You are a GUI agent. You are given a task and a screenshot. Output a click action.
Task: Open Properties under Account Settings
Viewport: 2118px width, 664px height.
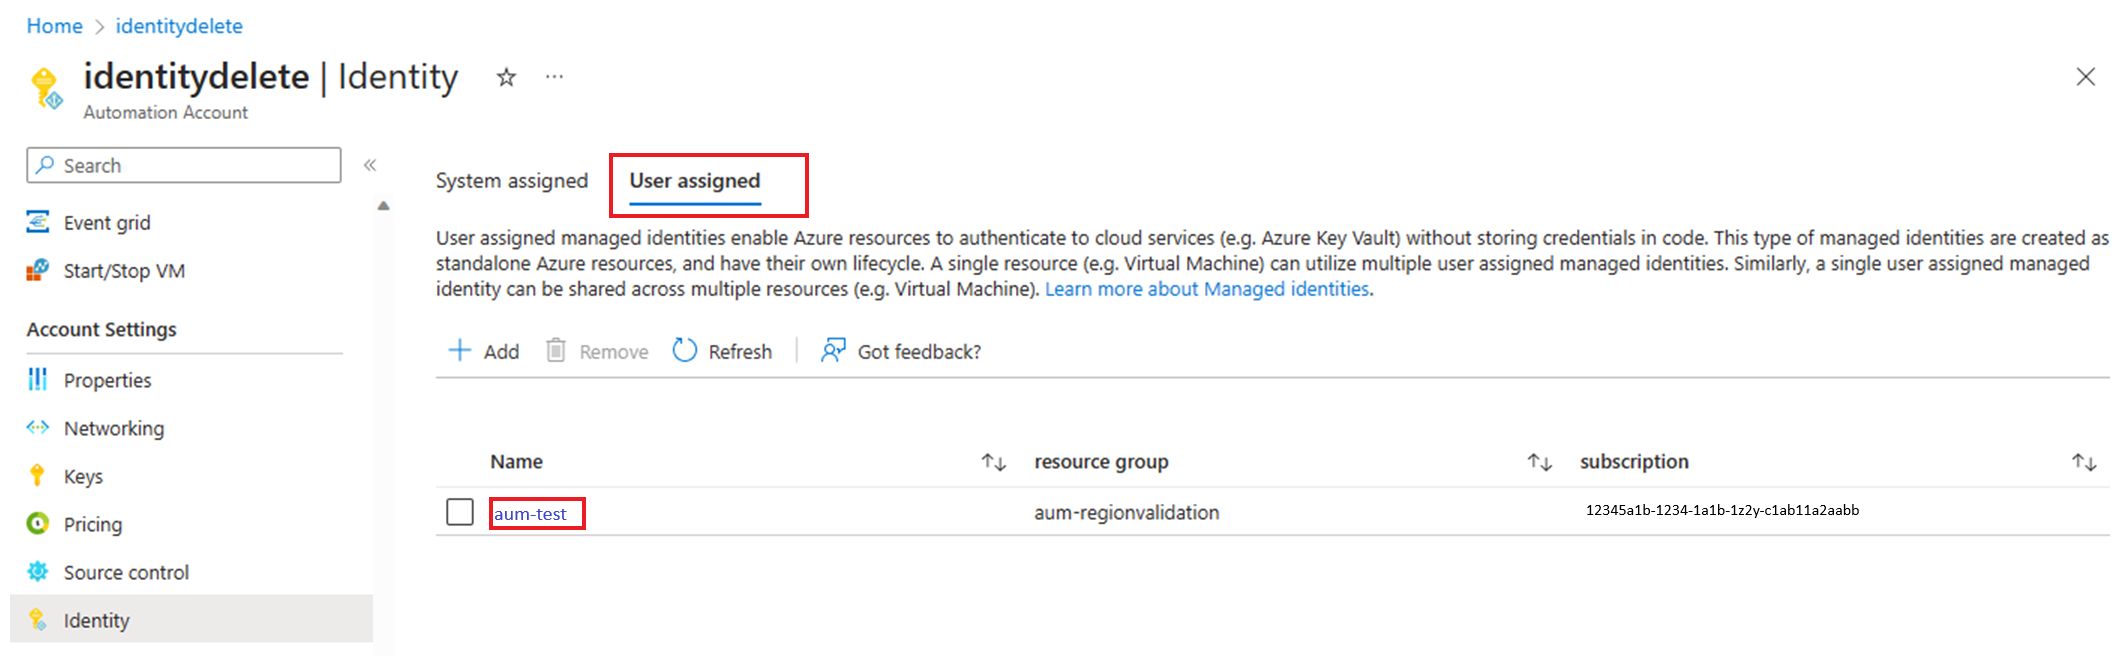[107, 380]
